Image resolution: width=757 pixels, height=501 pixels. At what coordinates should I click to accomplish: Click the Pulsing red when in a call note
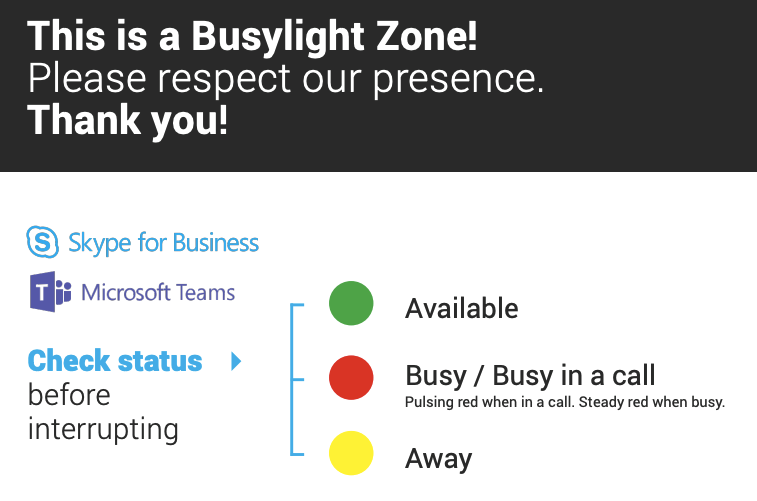click(x=565, y=402)
